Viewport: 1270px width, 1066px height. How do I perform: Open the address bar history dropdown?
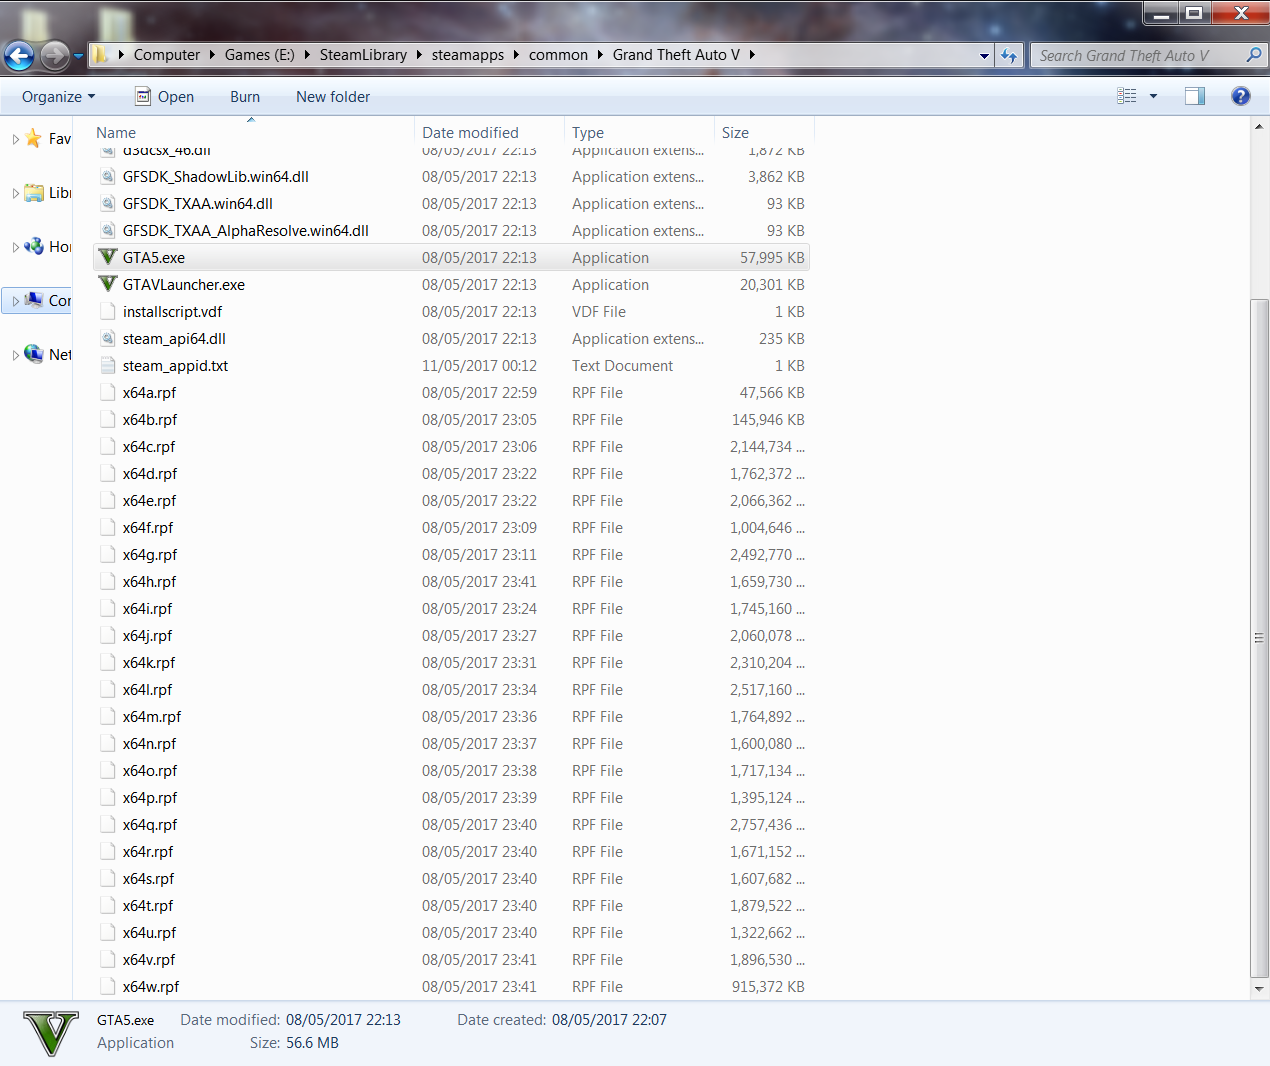click(984, 56)
